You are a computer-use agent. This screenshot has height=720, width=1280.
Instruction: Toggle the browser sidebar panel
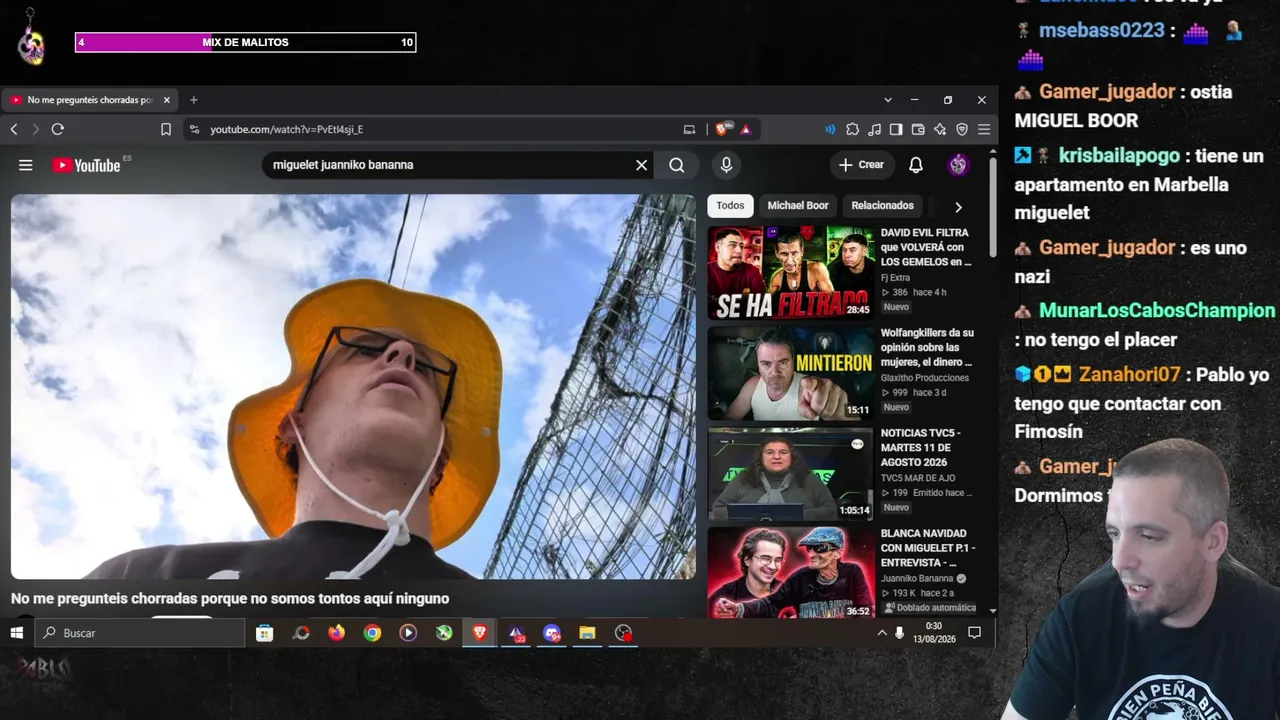click(896, 129)
